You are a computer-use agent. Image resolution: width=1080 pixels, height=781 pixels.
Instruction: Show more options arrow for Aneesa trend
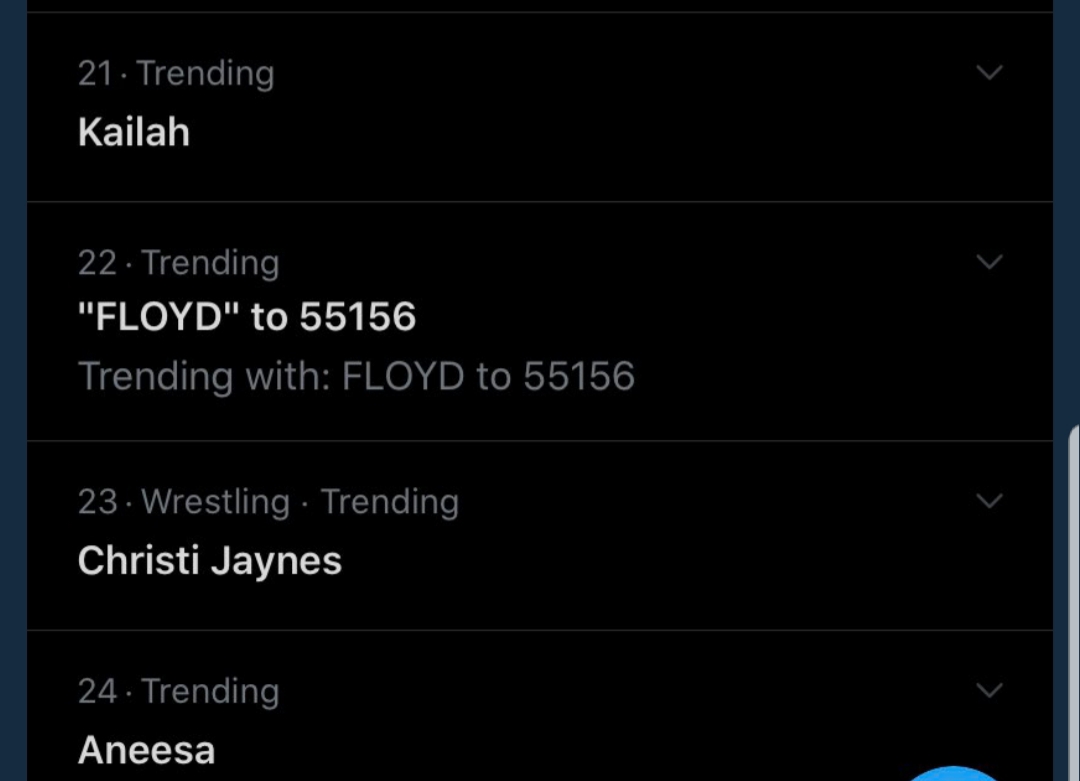(x=989, y=690)
